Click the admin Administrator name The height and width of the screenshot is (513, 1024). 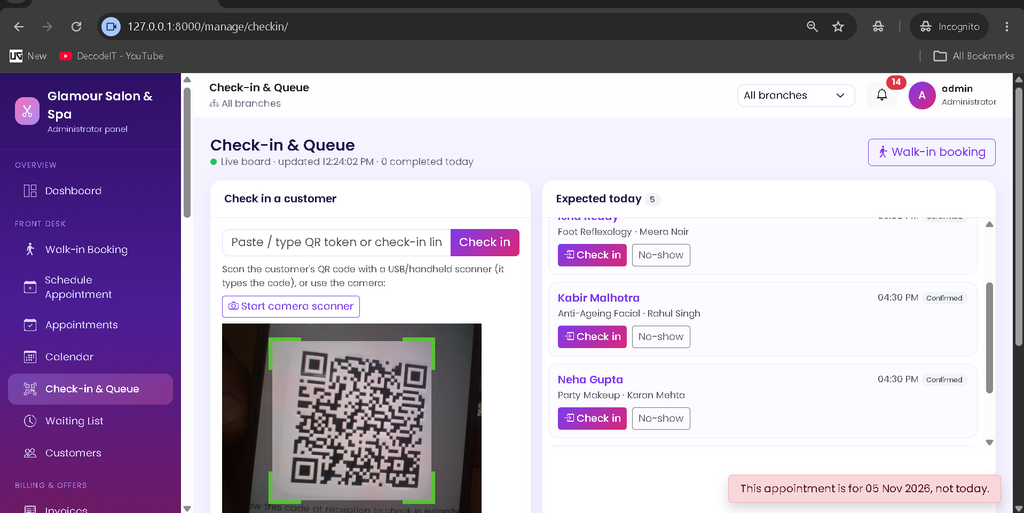click(968, 95)
